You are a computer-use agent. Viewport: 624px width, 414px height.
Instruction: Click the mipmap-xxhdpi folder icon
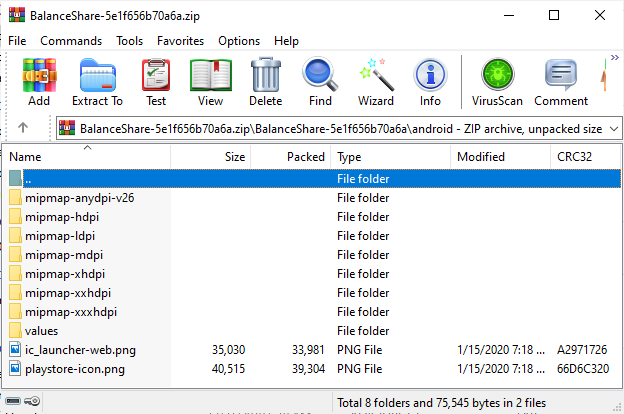point(15,293)
